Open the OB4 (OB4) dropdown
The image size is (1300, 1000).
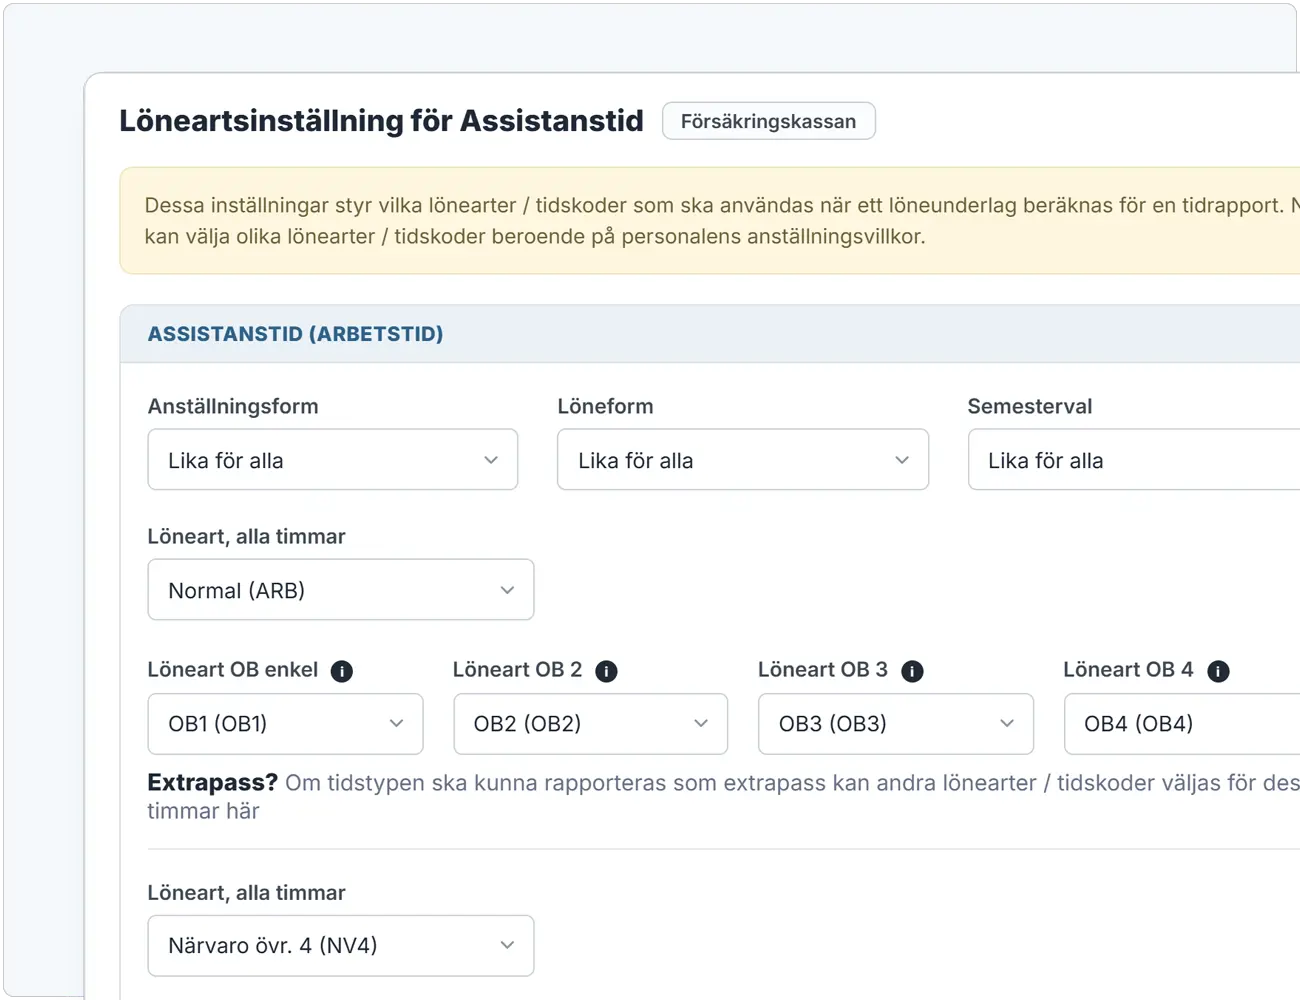point(1182,724)
